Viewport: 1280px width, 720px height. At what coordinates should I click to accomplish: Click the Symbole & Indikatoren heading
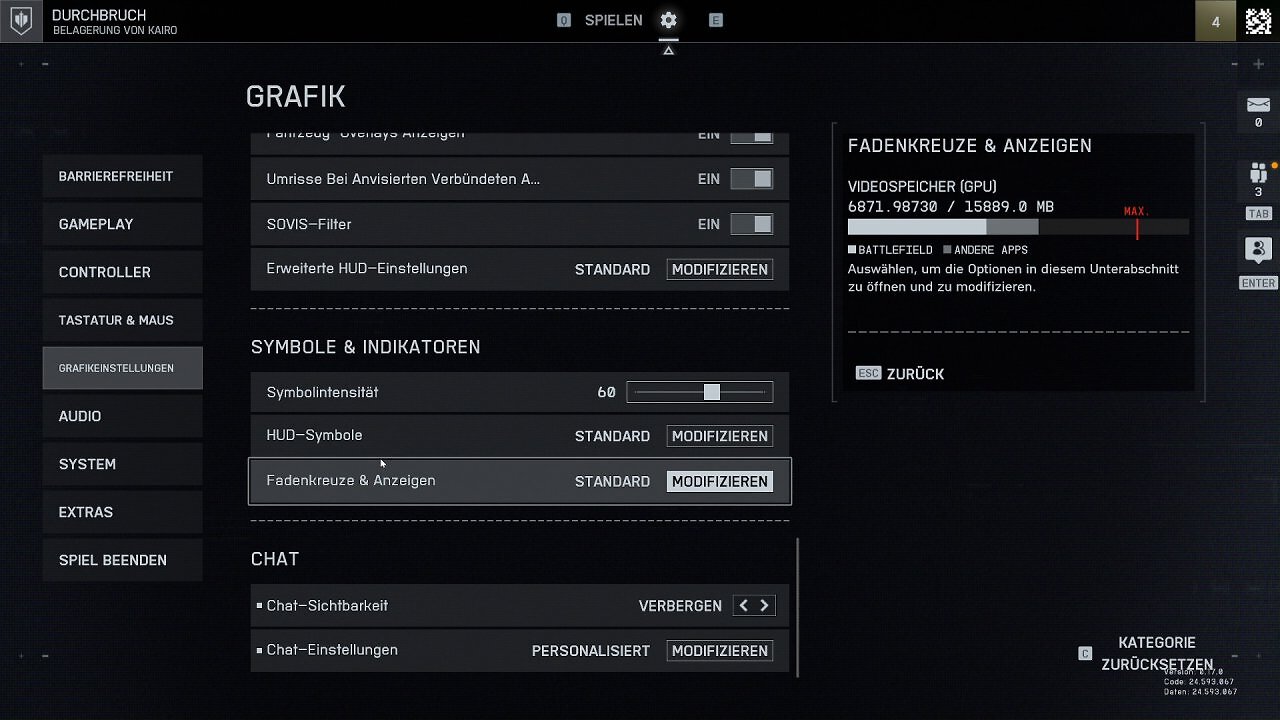tap(366, 347)
